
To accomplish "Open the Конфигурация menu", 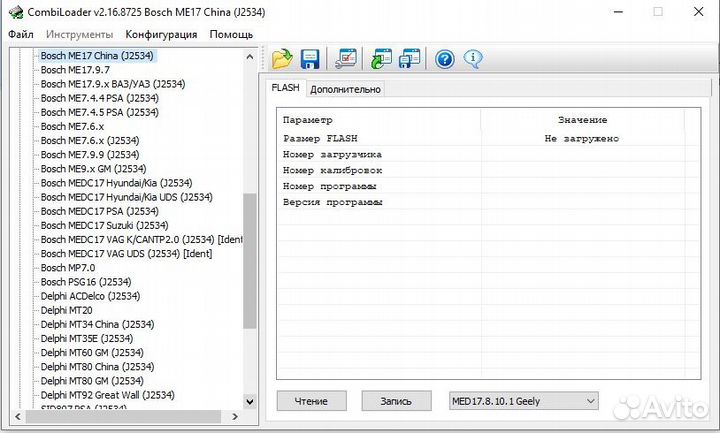I will pos(161,34).
